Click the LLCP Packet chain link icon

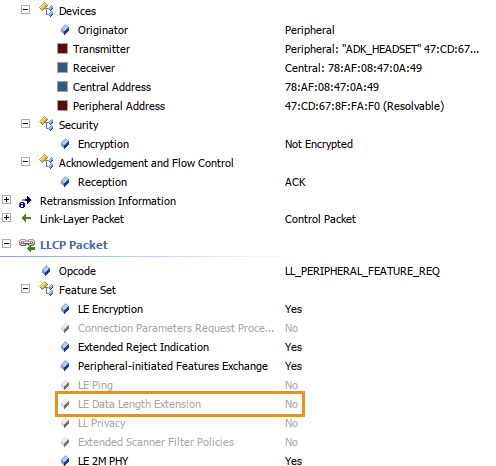tap(27, 245)
